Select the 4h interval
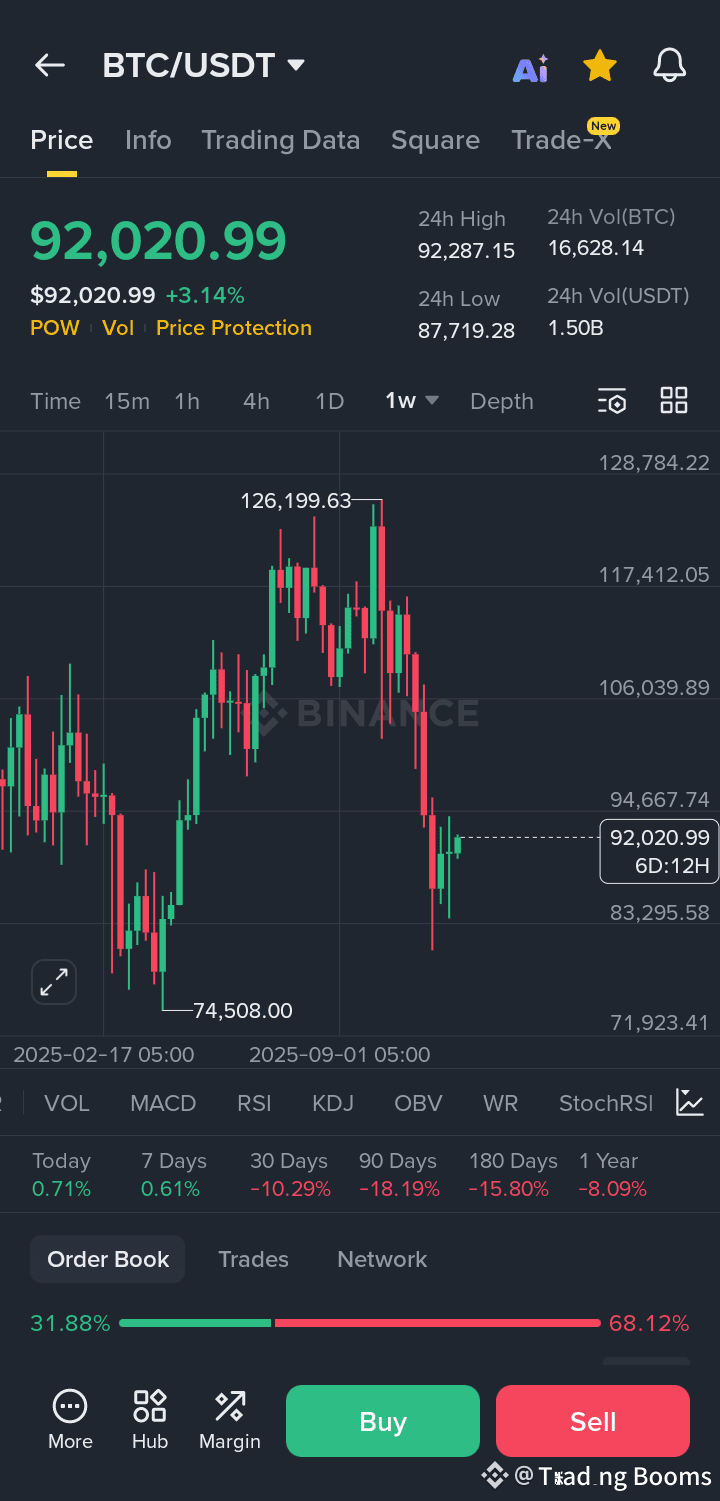The height and width of the screenshot is (1501, 720). [256, 401]
